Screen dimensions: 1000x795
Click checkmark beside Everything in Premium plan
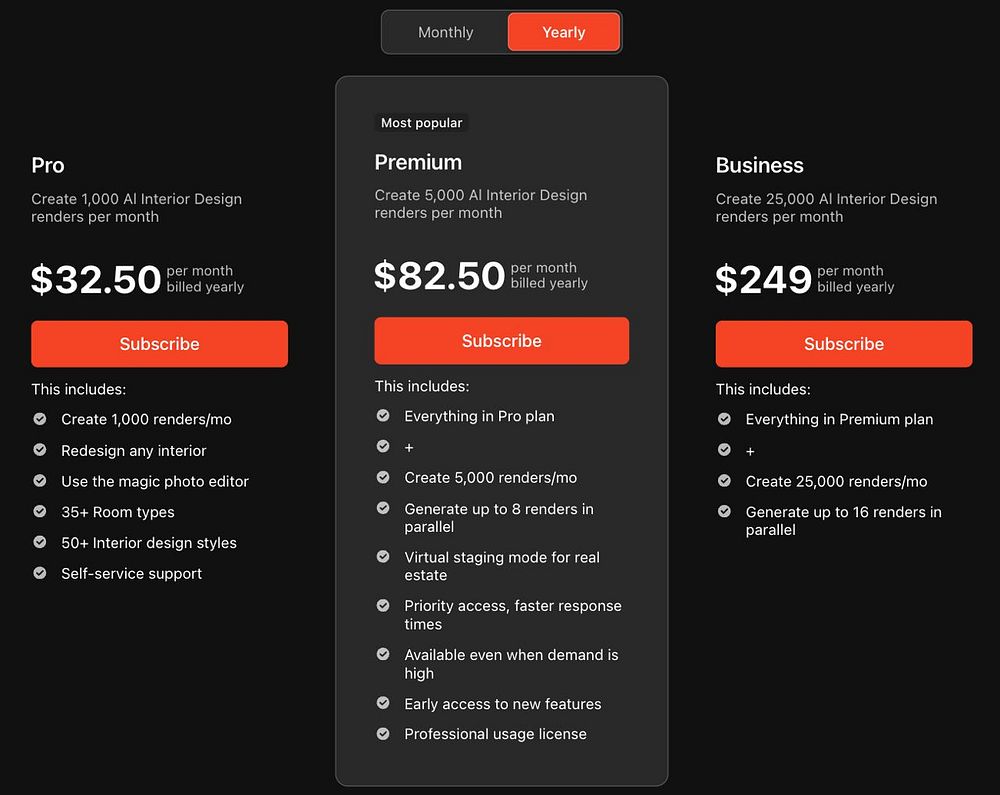click(x=724, y=419)
